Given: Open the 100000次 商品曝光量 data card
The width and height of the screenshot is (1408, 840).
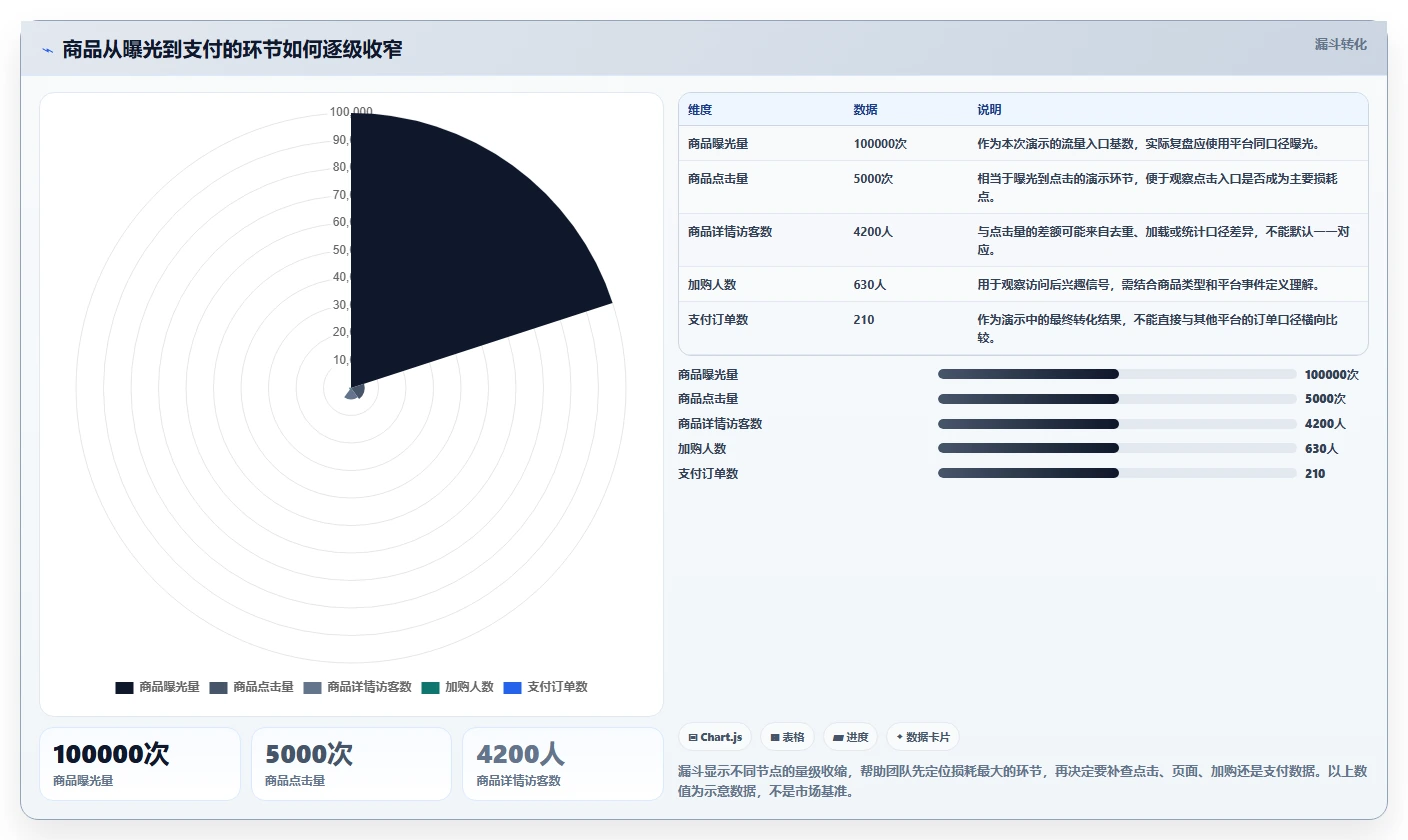Looking at the screenshot, I should [x=140, y=764].
